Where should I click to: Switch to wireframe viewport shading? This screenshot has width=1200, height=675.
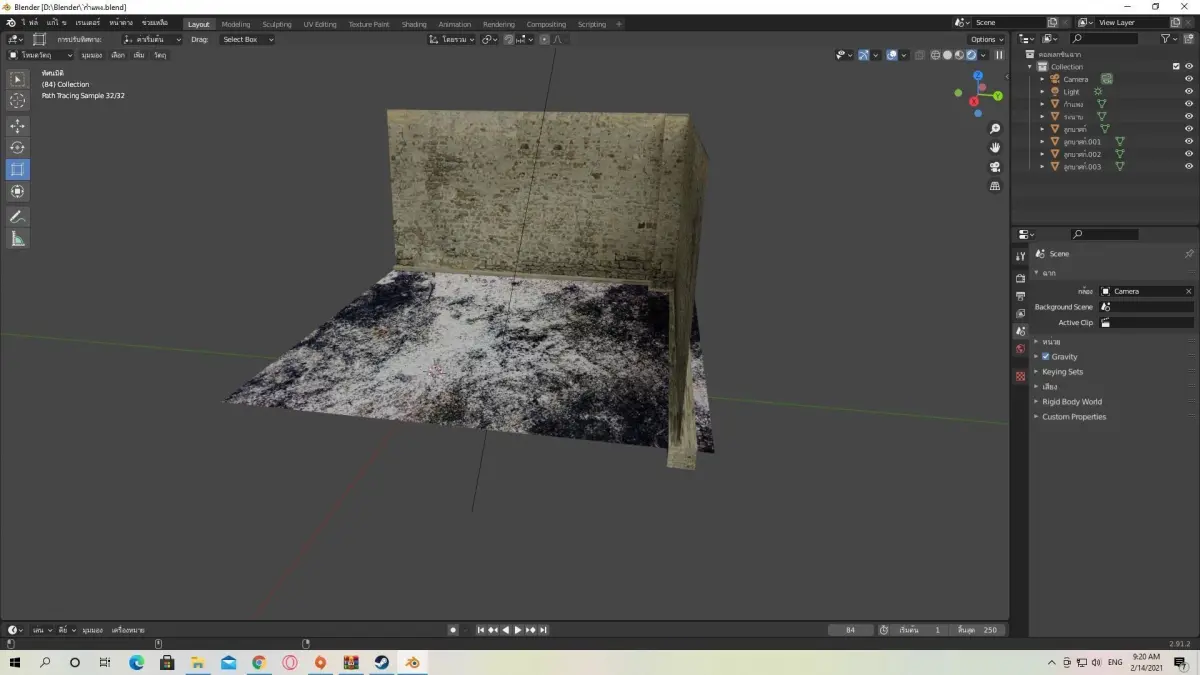click(x=936, y=55)
